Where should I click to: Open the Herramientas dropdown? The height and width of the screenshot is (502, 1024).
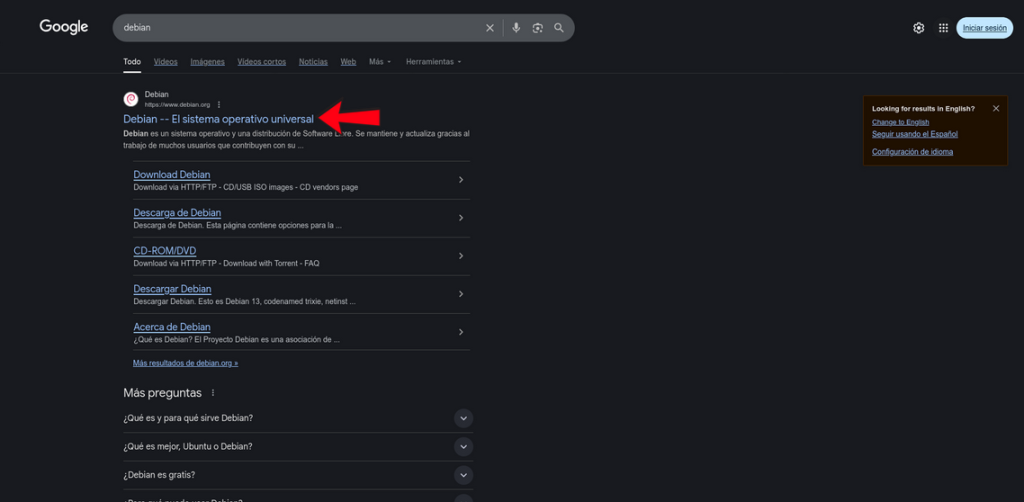point(433,62)
